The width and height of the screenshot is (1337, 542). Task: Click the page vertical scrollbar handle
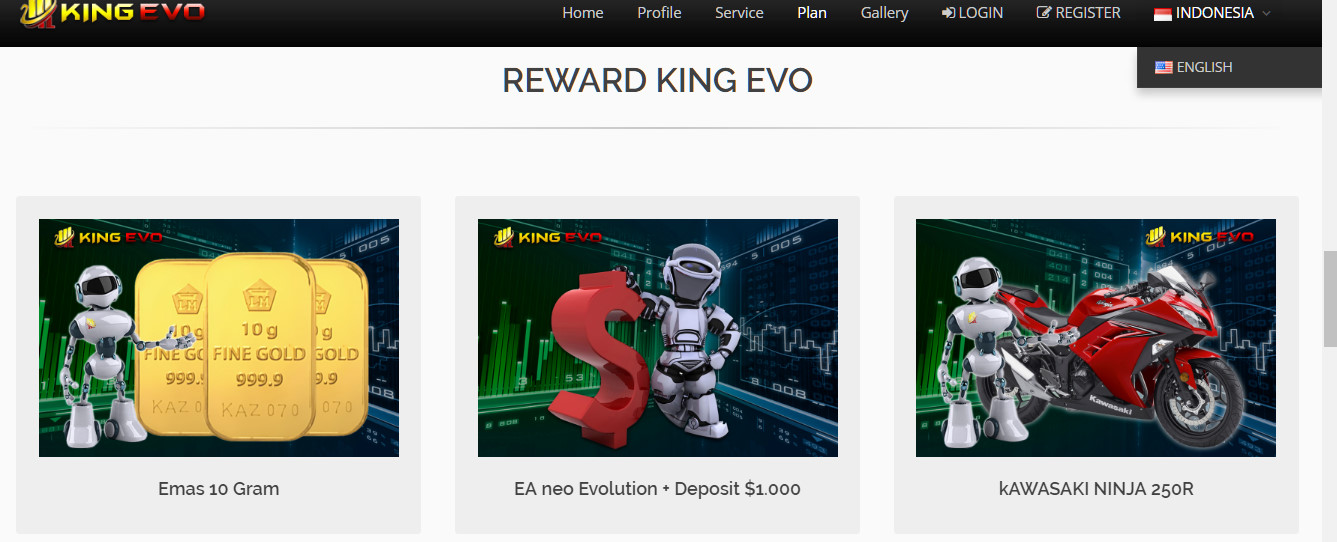[1330, 298]
